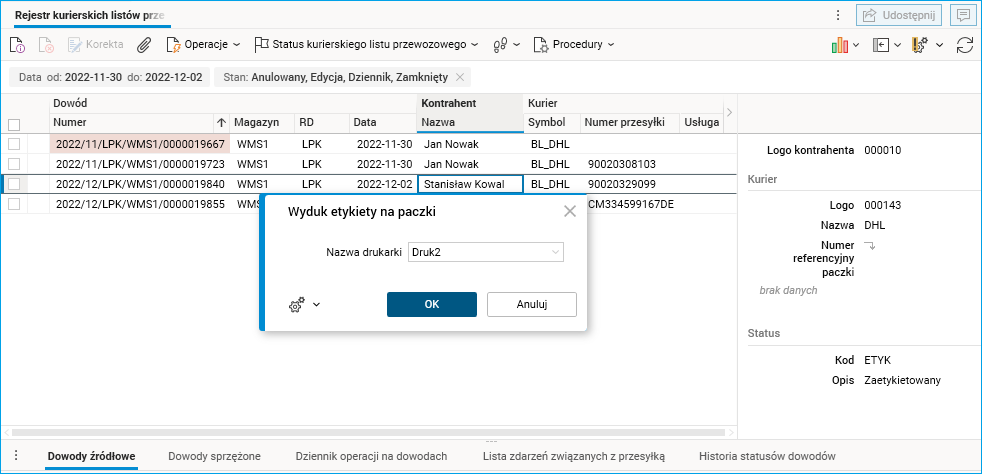Click the refresh icon in toolbar

pyautogui.click(x=965, y=45)
